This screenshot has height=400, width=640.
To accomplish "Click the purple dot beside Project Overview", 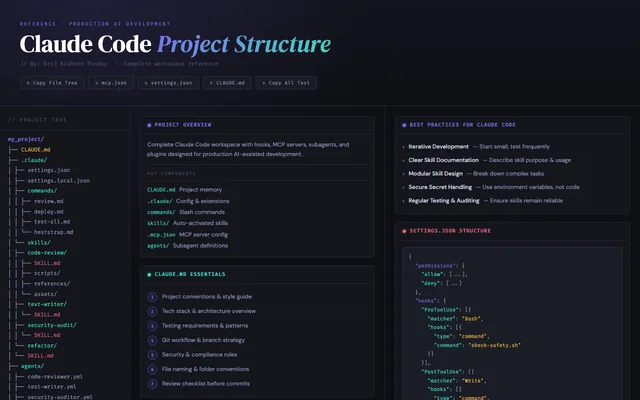I will point(149,125).
